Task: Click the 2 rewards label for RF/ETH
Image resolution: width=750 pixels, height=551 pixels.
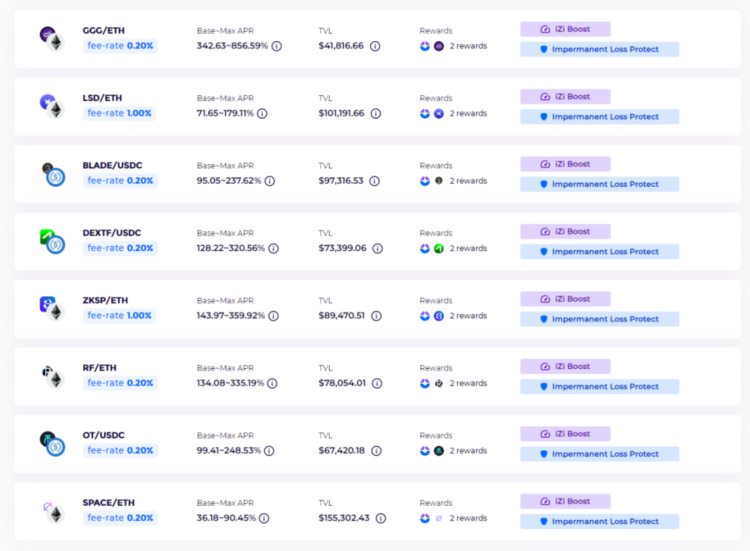Action: click(468, 383)
